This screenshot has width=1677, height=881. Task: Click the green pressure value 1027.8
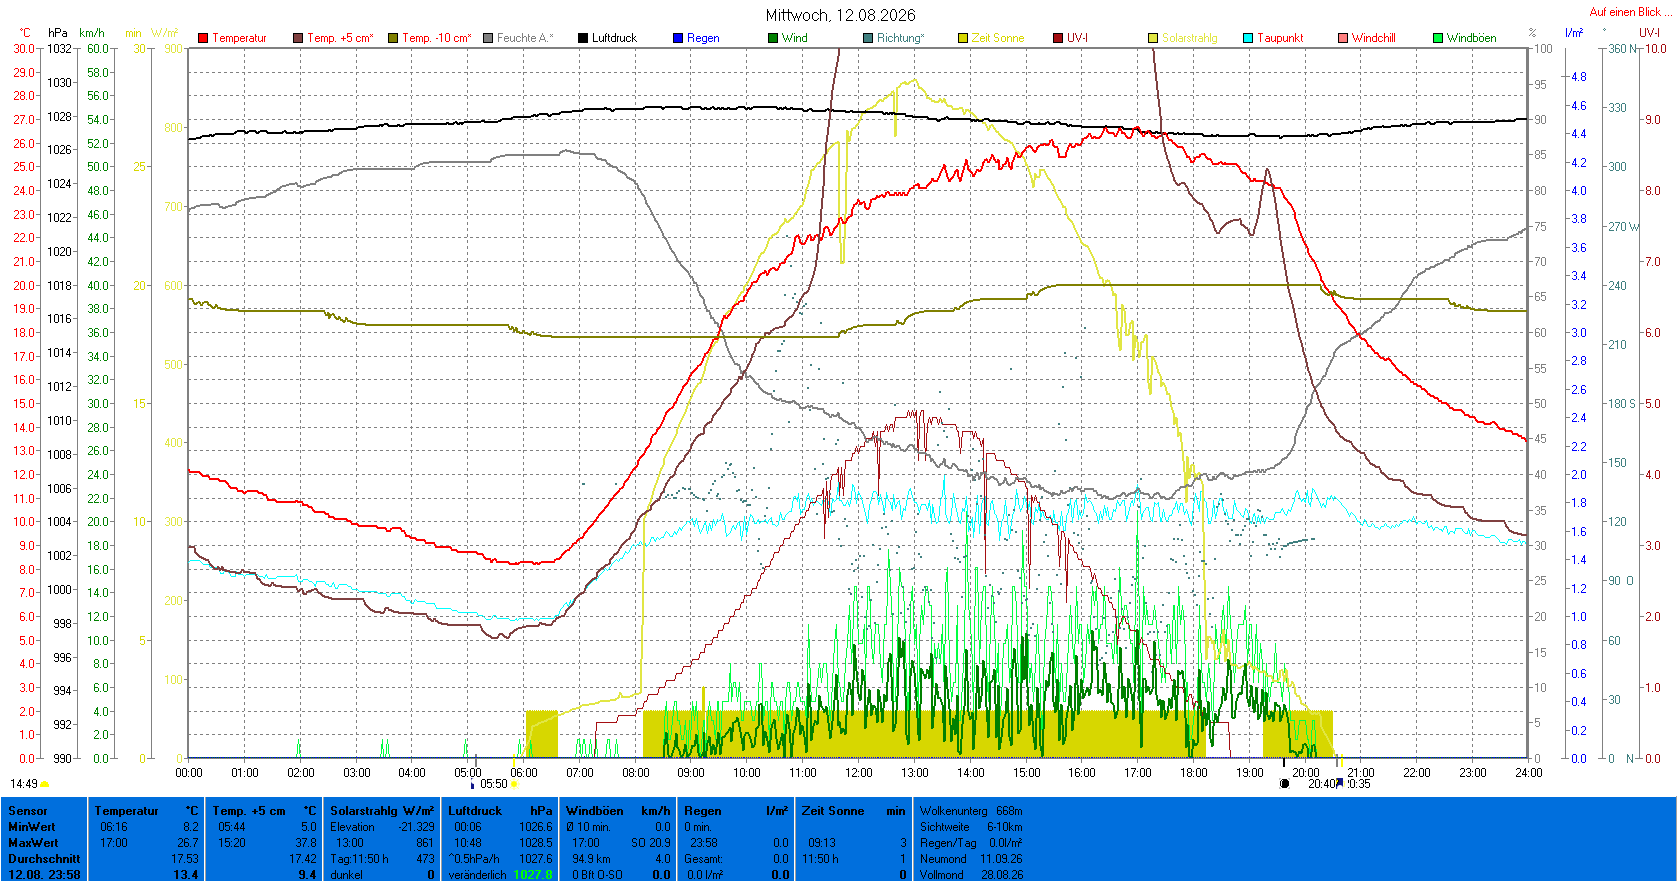(533, 875)
